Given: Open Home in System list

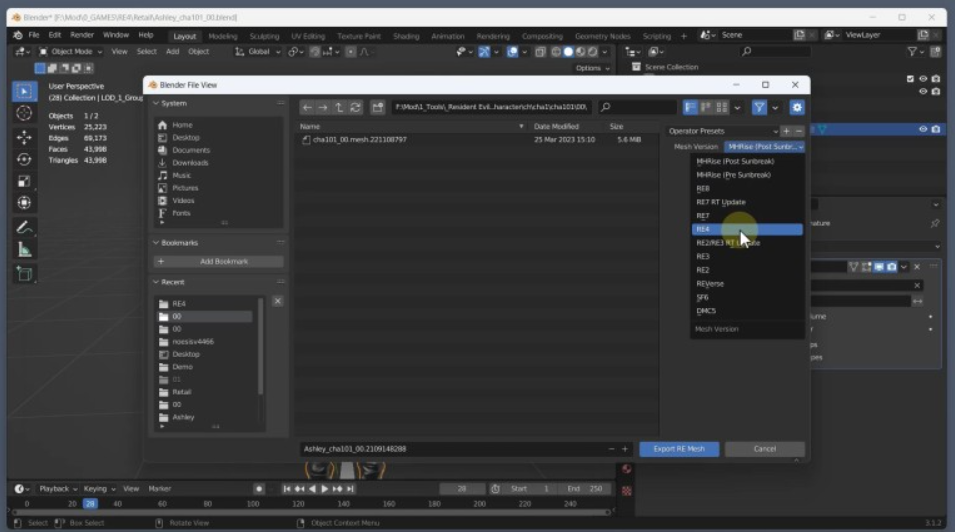Looking at the screenshot, I should (x=181, y=125).
